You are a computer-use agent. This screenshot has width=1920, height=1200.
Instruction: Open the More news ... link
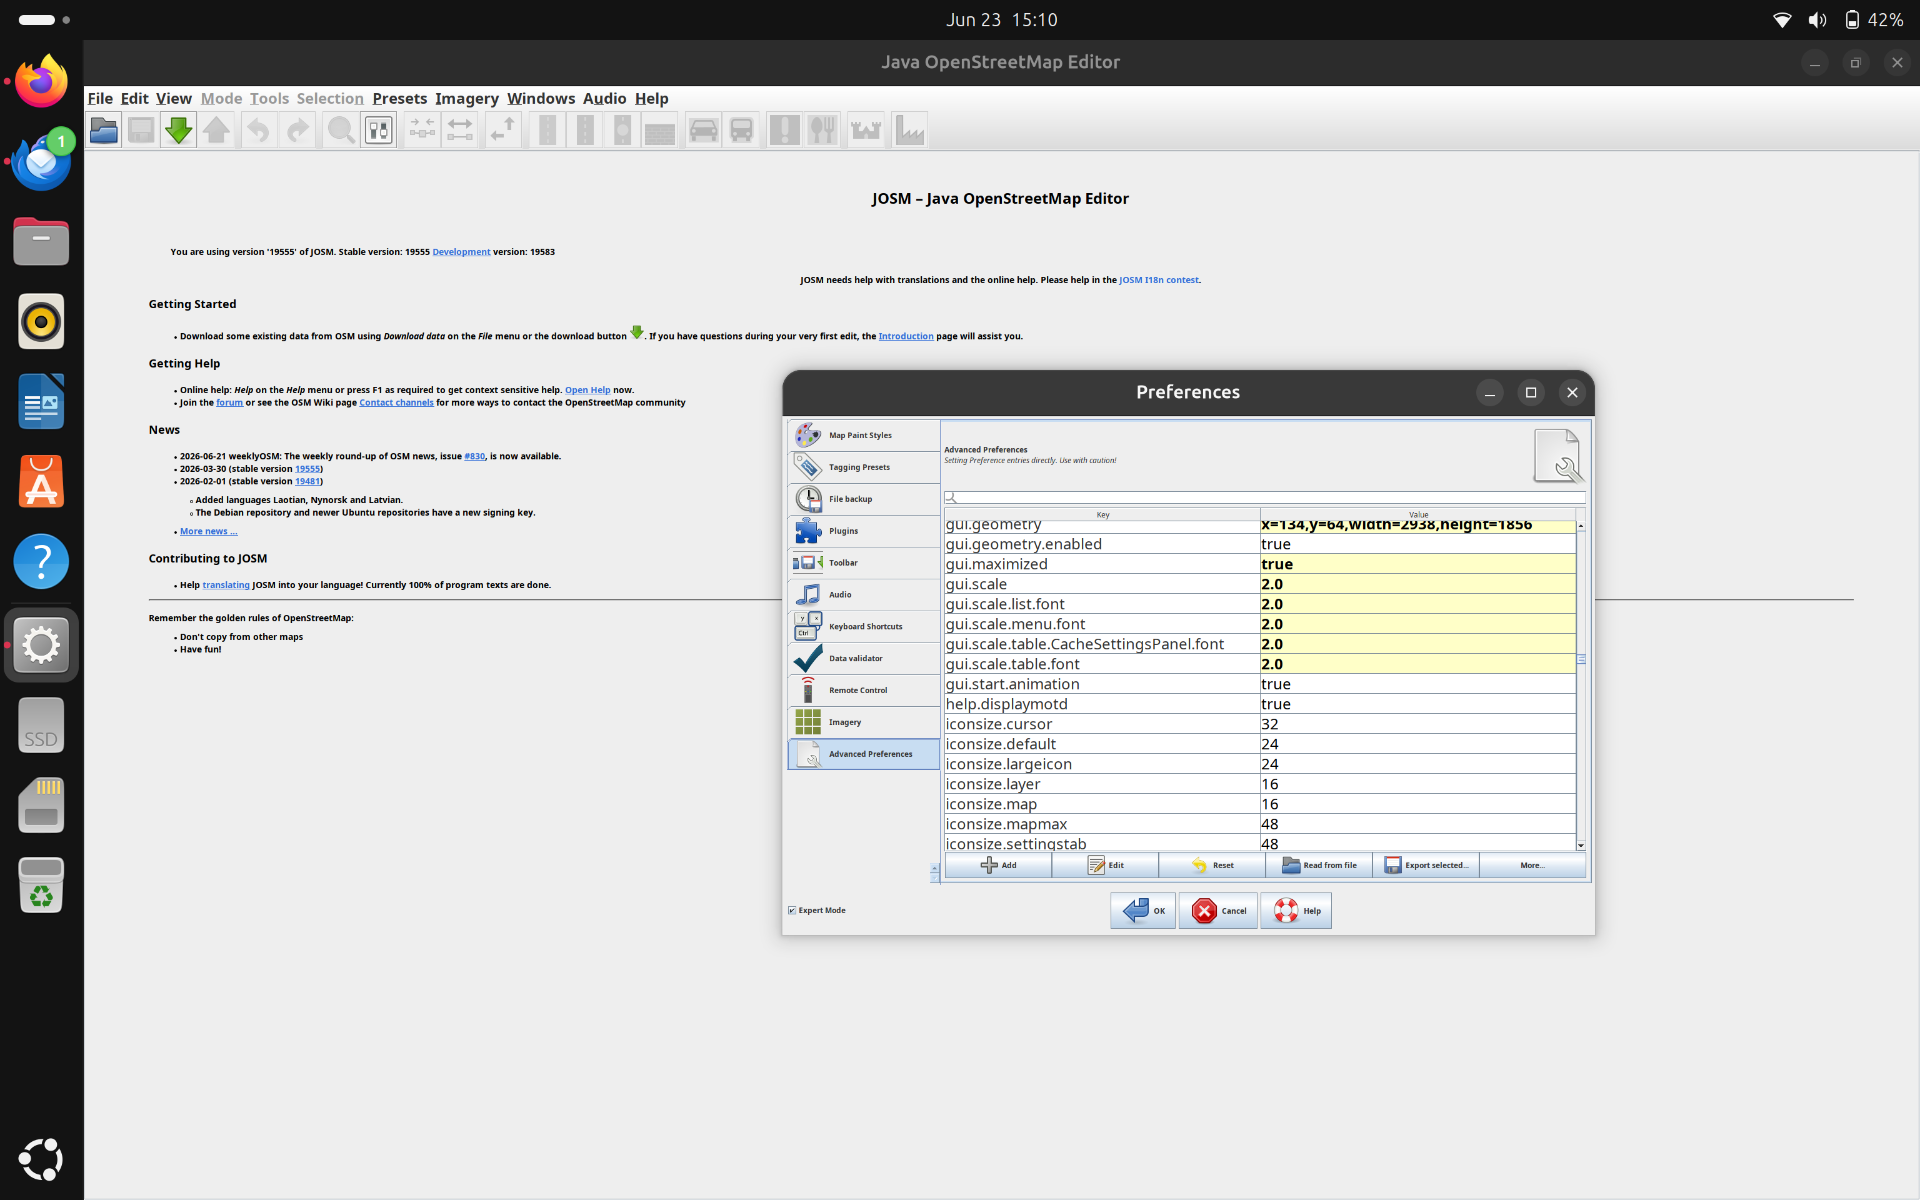pos(208,531)
